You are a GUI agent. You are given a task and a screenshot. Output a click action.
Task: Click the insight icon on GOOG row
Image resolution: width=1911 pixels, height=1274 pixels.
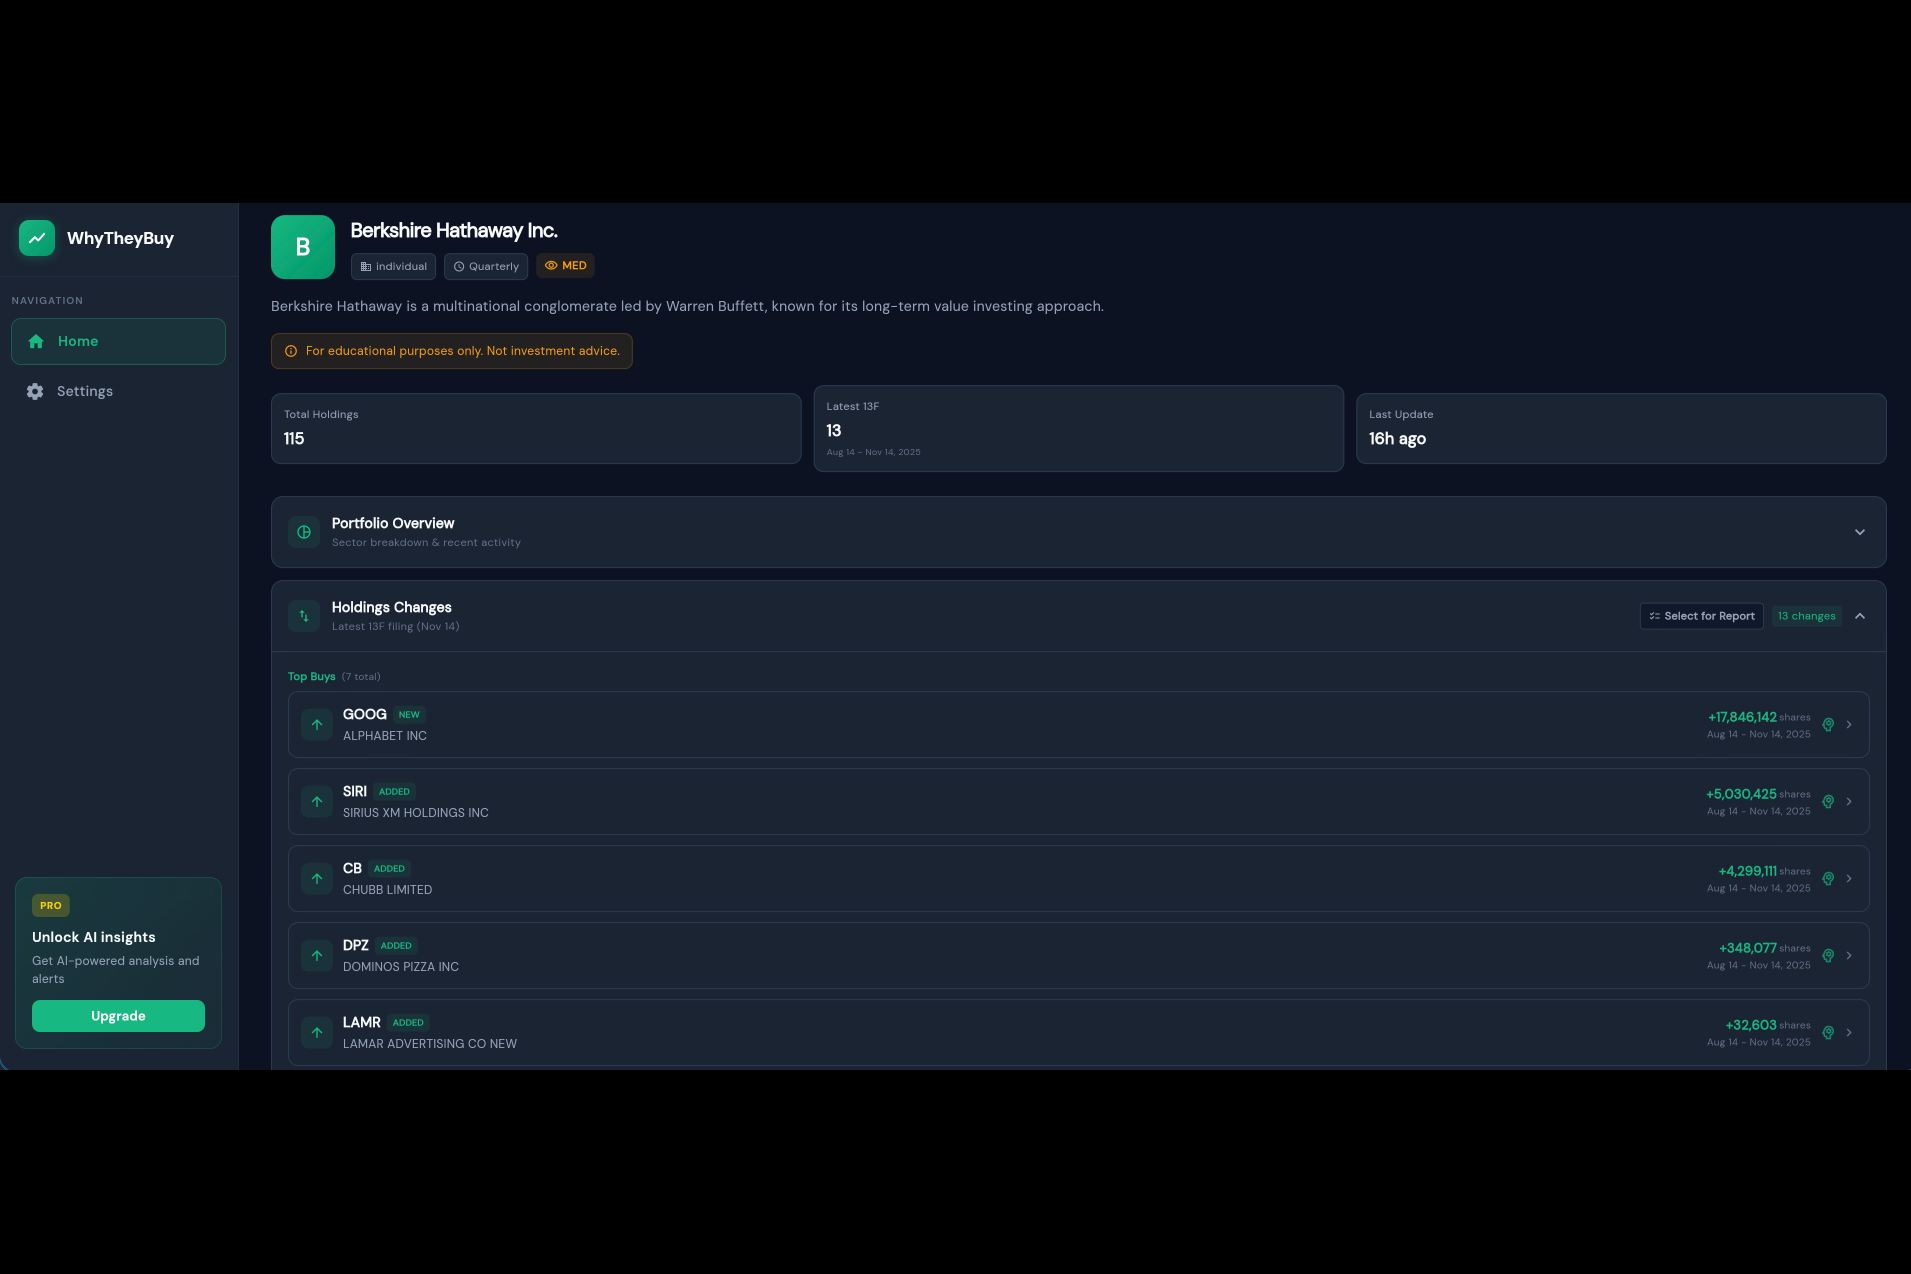point(1828,725)
